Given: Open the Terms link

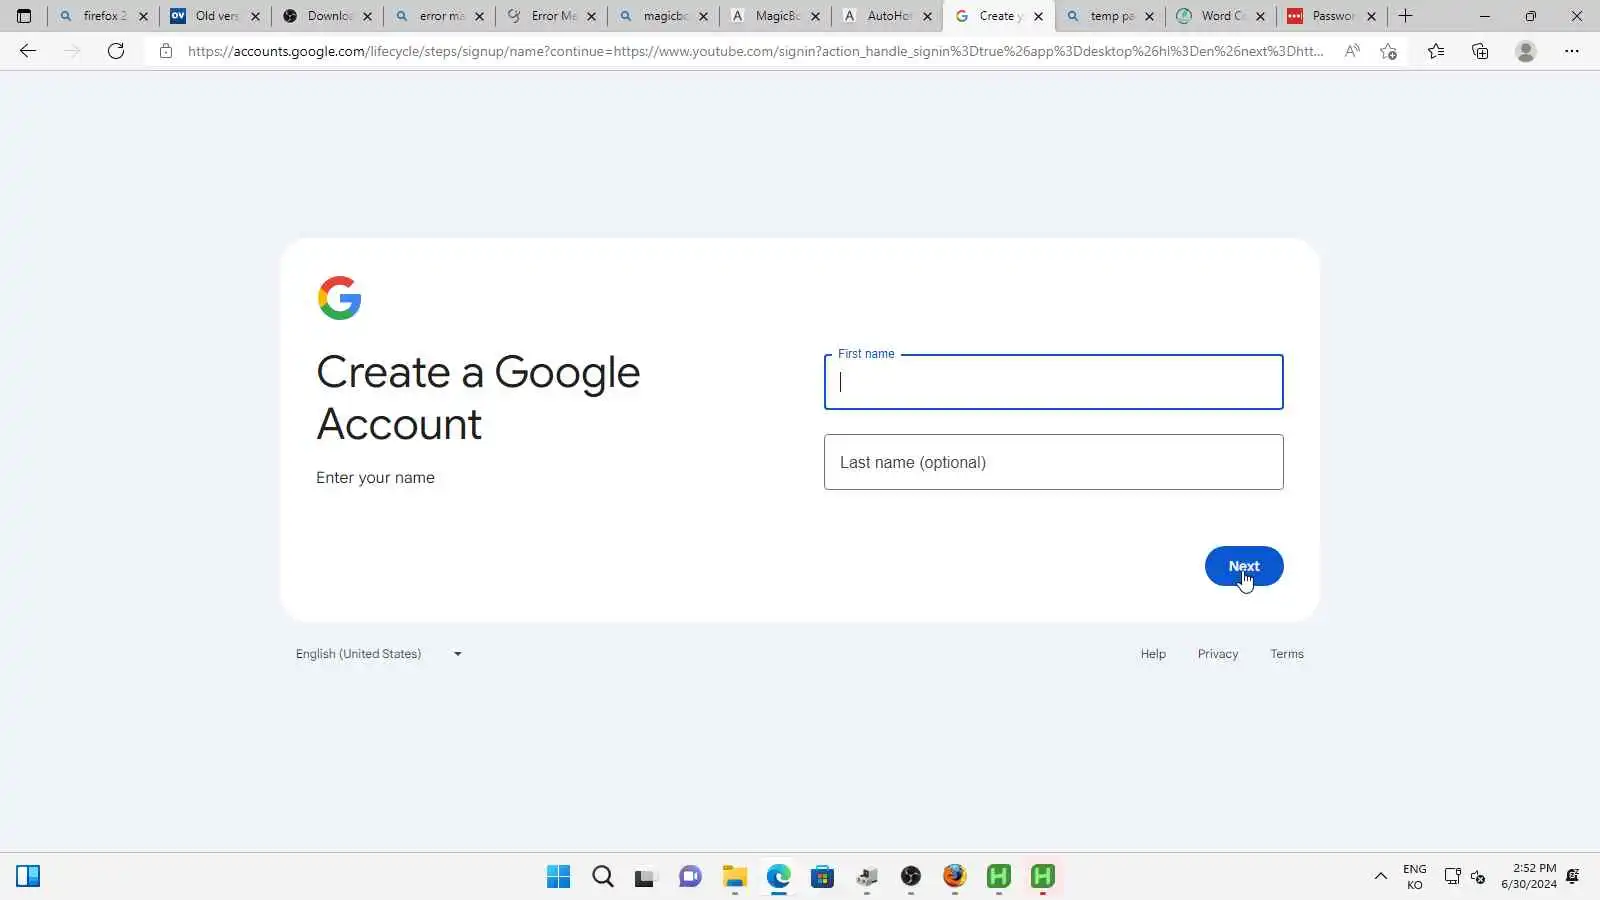Looking at the screenshot, I should coord(1287,654).
